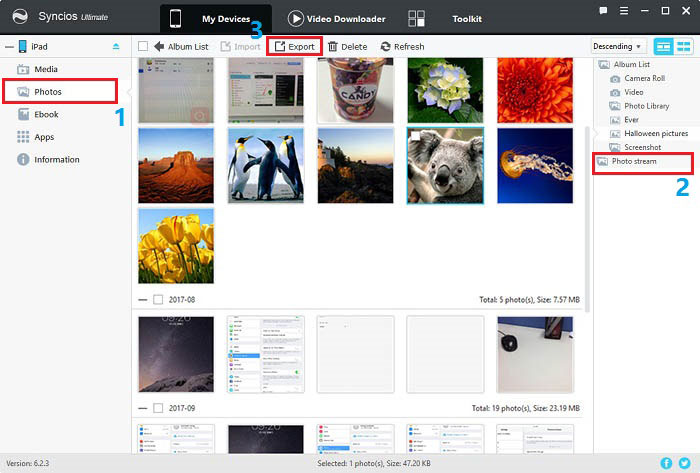700x473 pixels.
Task: Show device Information icon
Action: [23, 159]
